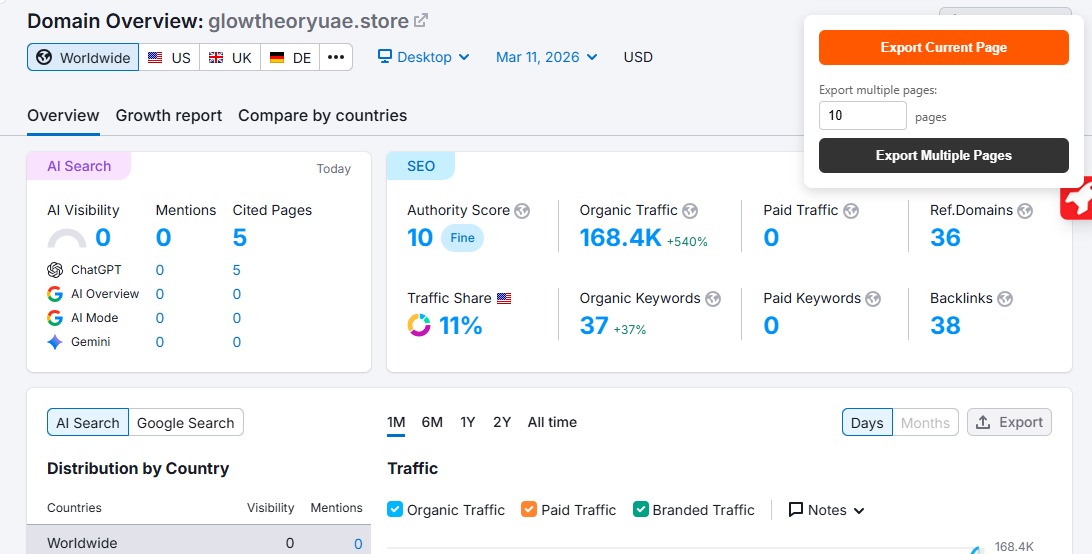Set chart range to 1Y
This screenshot has height=554, width=1092.
[467, 422]
